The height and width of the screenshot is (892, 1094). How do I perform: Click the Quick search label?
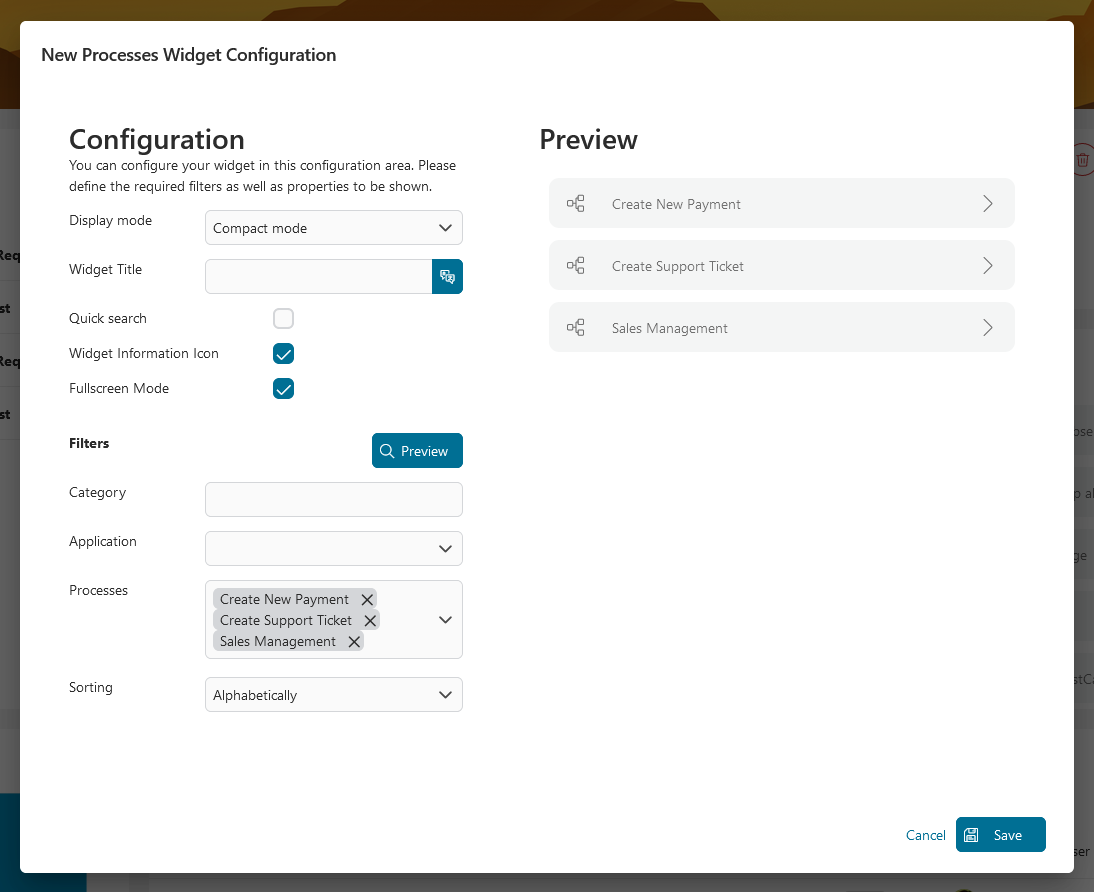coord(107,318)
